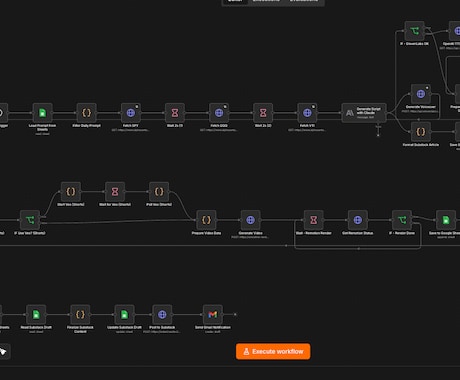Click the tool connector below Claude script node

coord(378,135)
